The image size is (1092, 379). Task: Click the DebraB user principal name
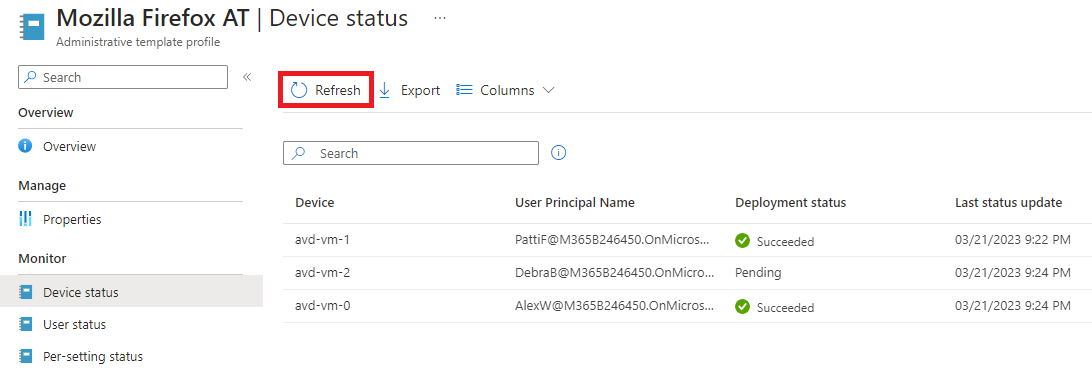point(615,273)
